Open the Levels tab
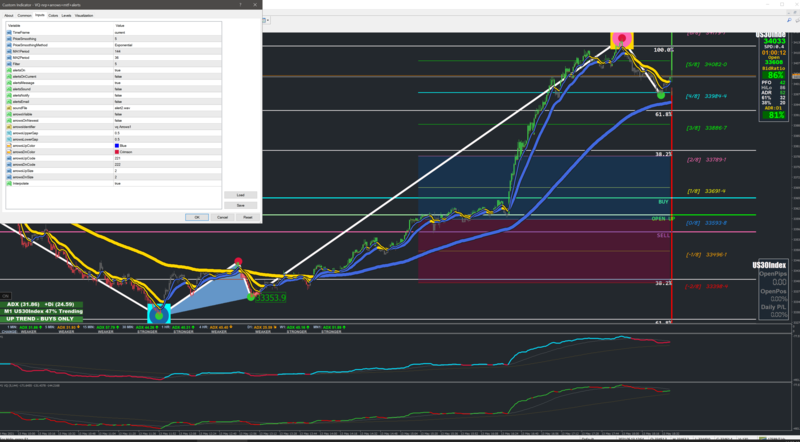800x442 pixels. click(x=66, y=15)
